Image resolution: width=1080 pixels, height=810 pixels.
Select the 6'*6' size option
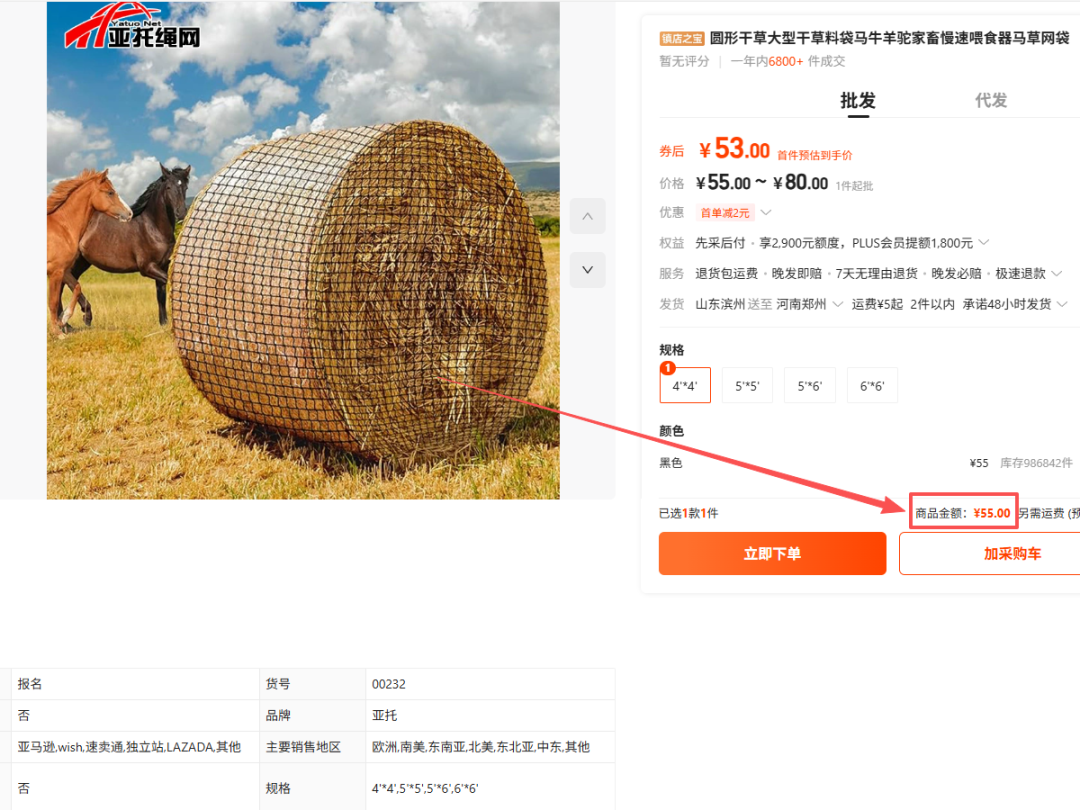click(x=872, y=386)
